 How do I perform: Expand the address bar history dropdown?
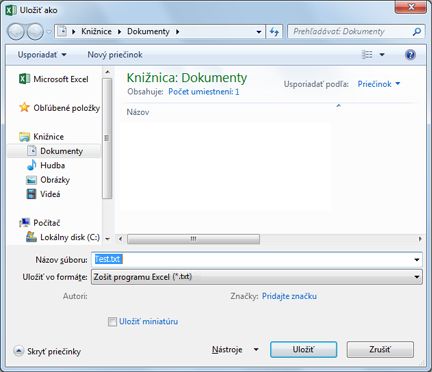tap(259, 32)
